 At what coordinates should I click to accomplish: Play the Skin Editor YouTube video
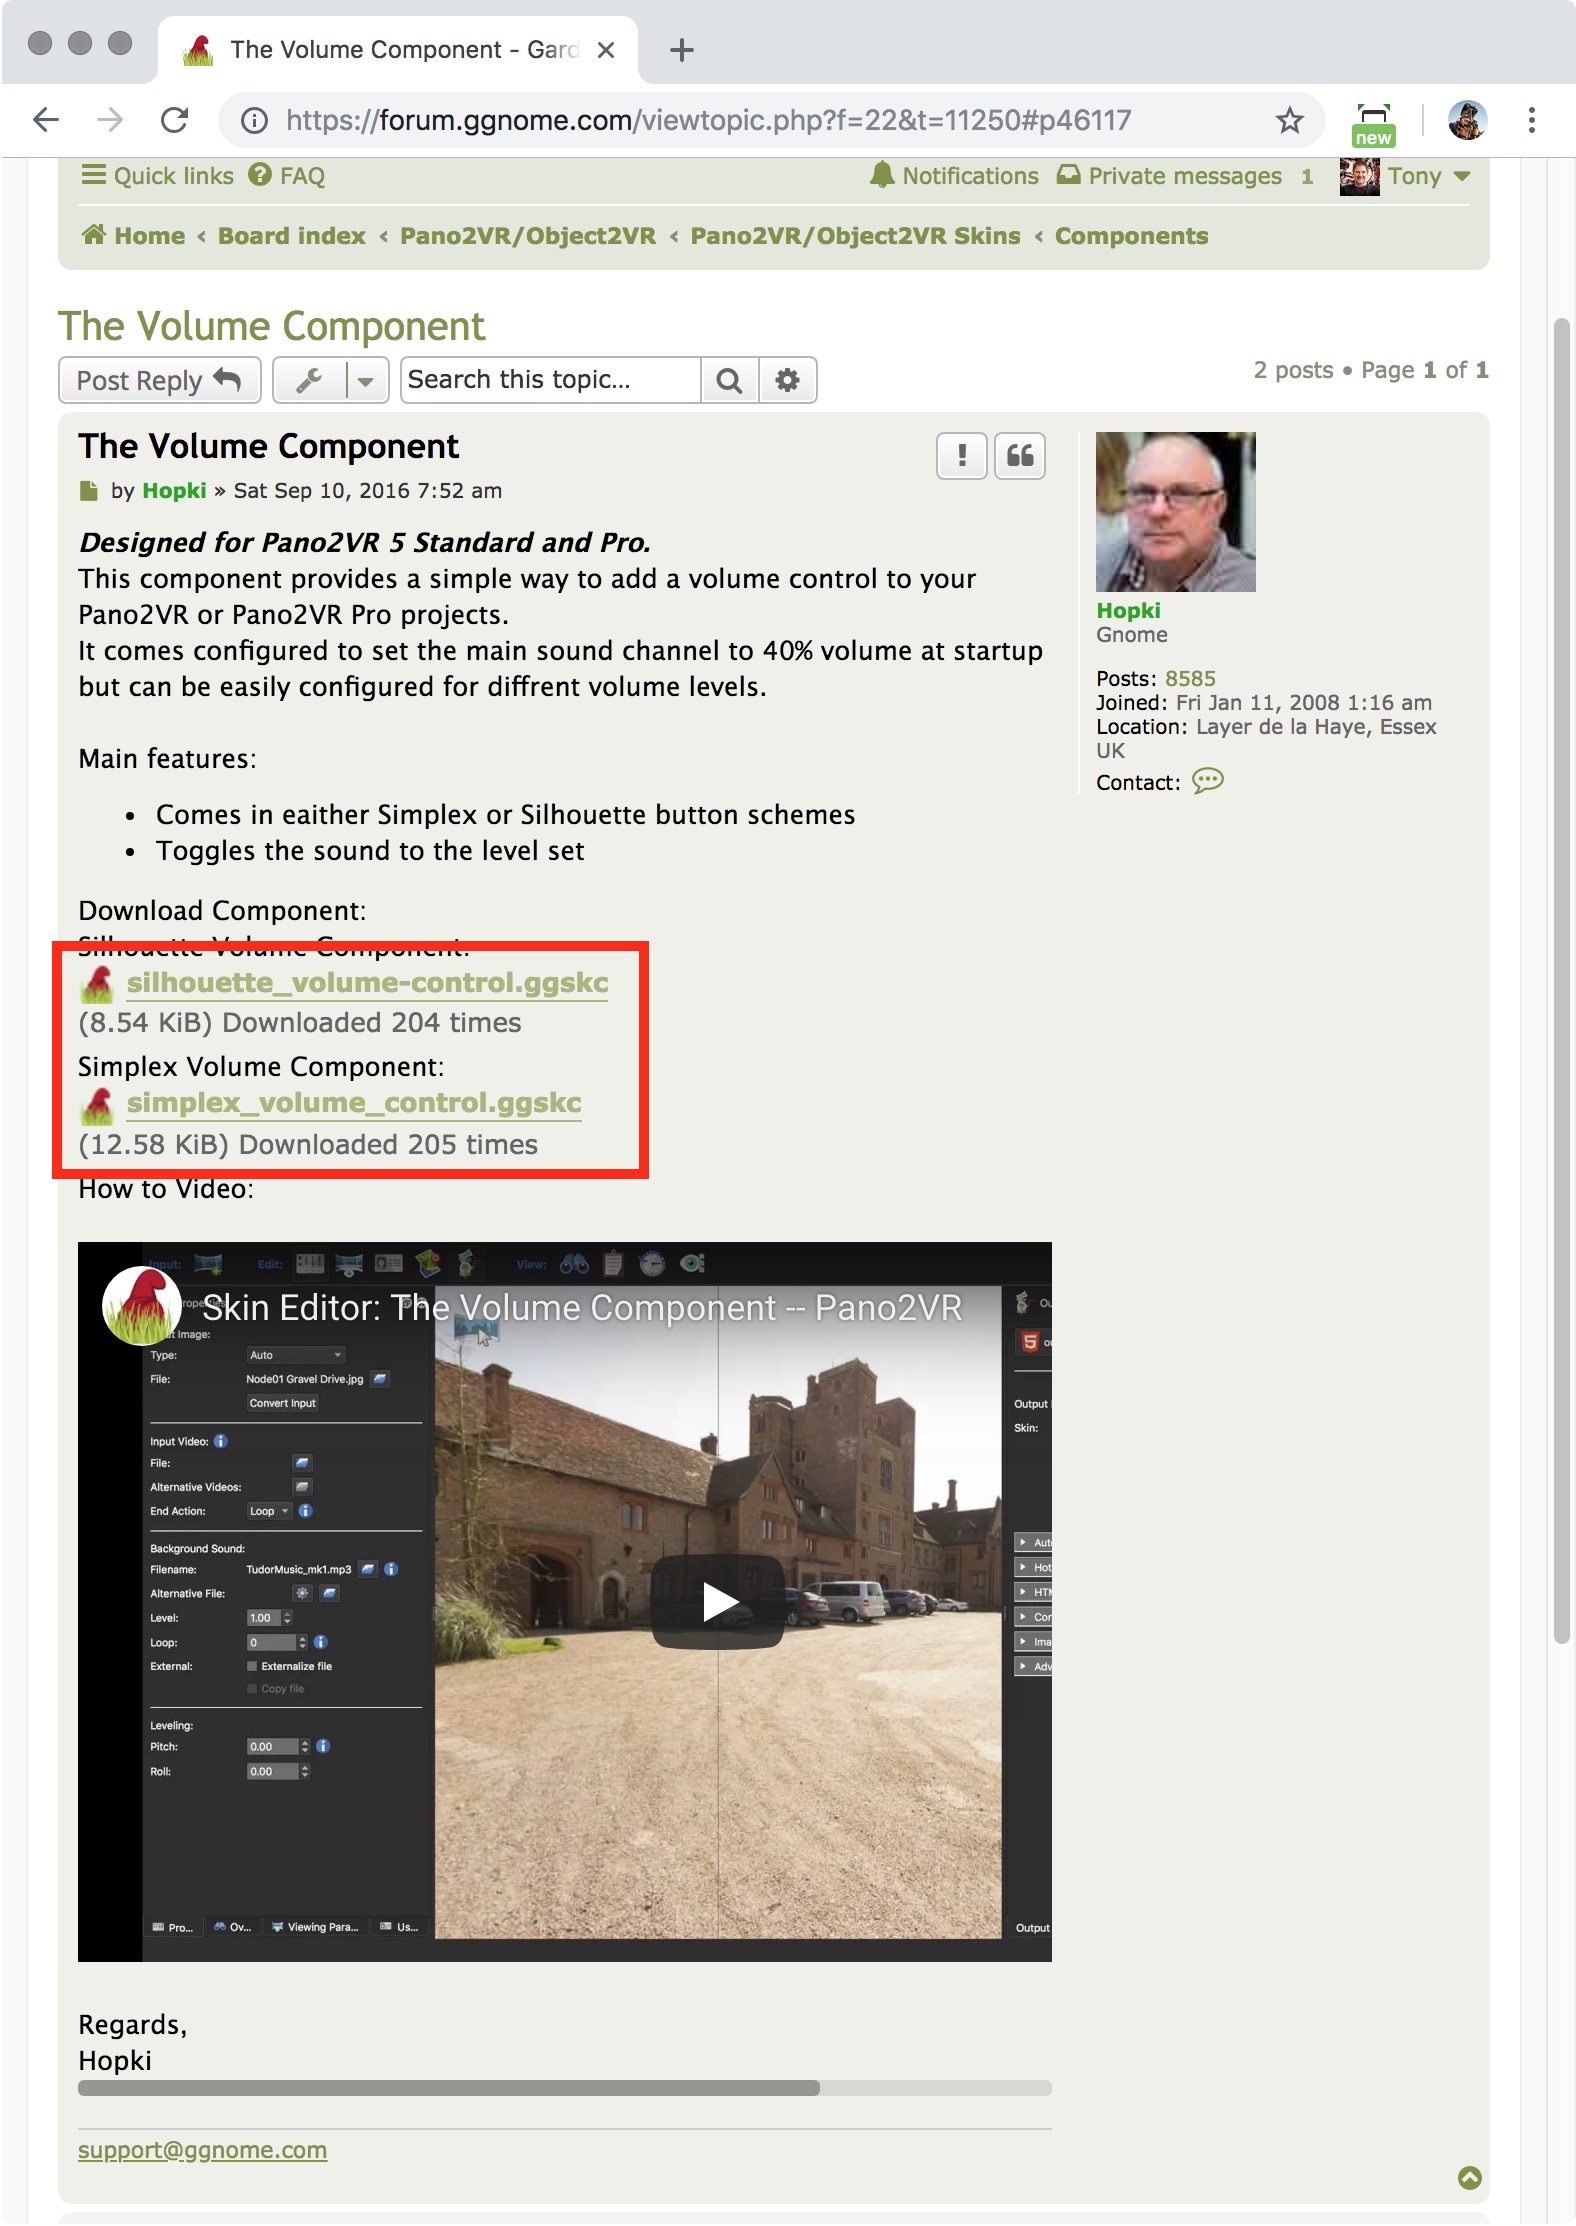[718, 1601]
